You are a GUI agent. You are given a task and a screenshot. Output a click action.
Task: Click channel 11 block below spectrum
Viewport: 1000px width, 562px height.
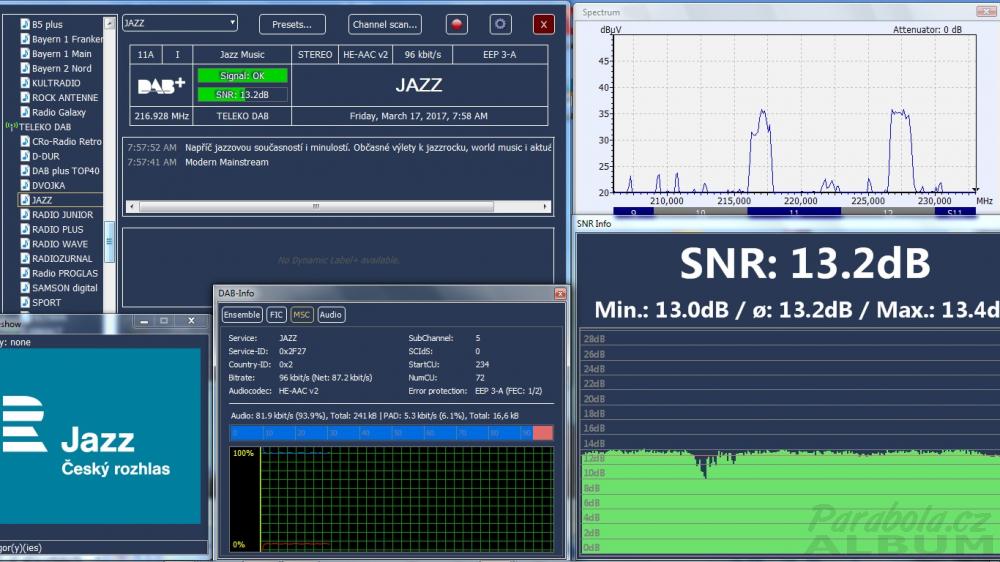(x=794, y=211)
